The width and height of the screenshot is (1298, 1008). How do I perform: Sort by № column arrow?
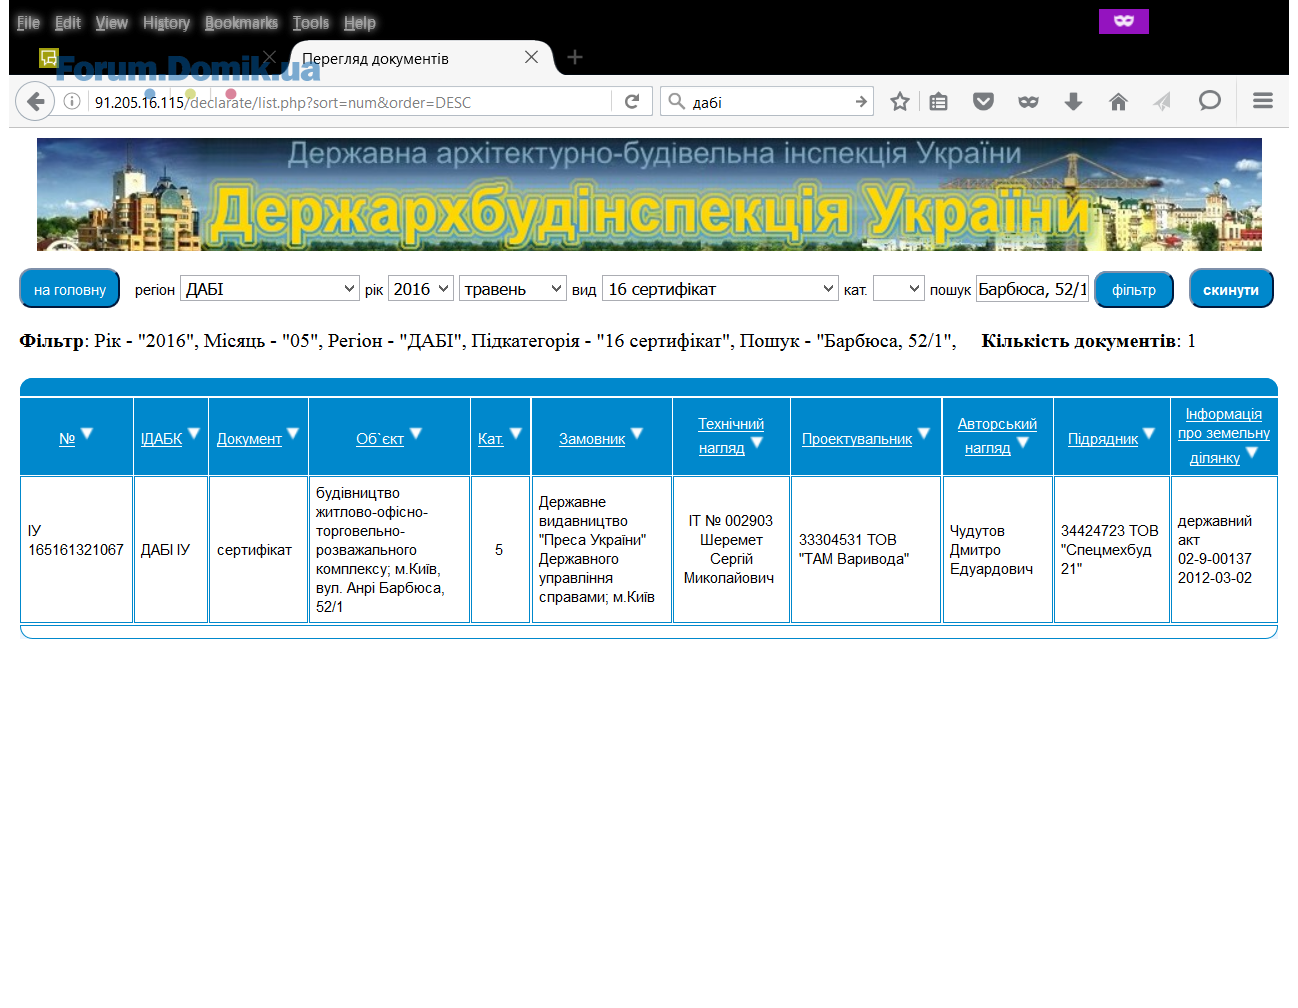point(87,433)
